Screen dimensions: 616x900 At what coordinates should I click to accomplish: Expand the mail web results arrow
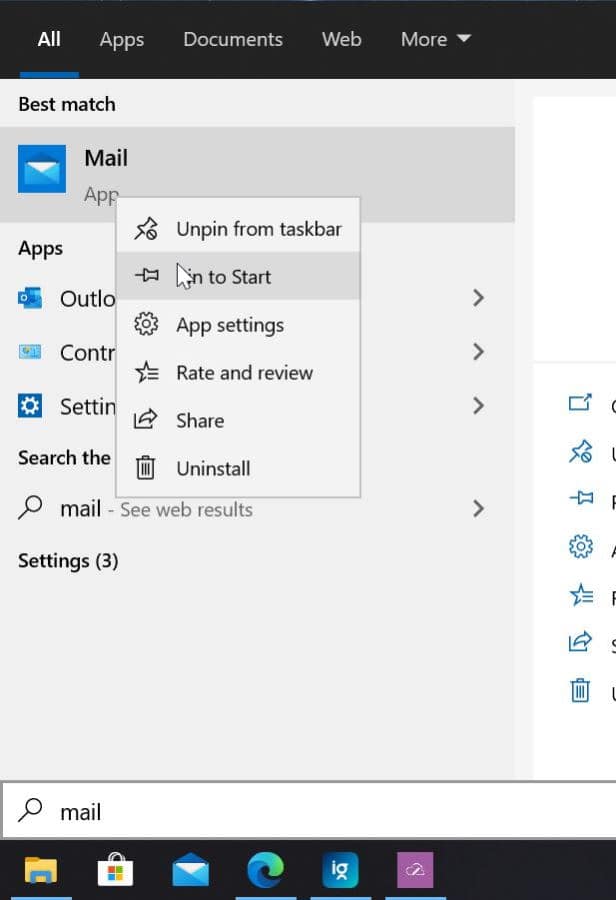click(478, 509)
